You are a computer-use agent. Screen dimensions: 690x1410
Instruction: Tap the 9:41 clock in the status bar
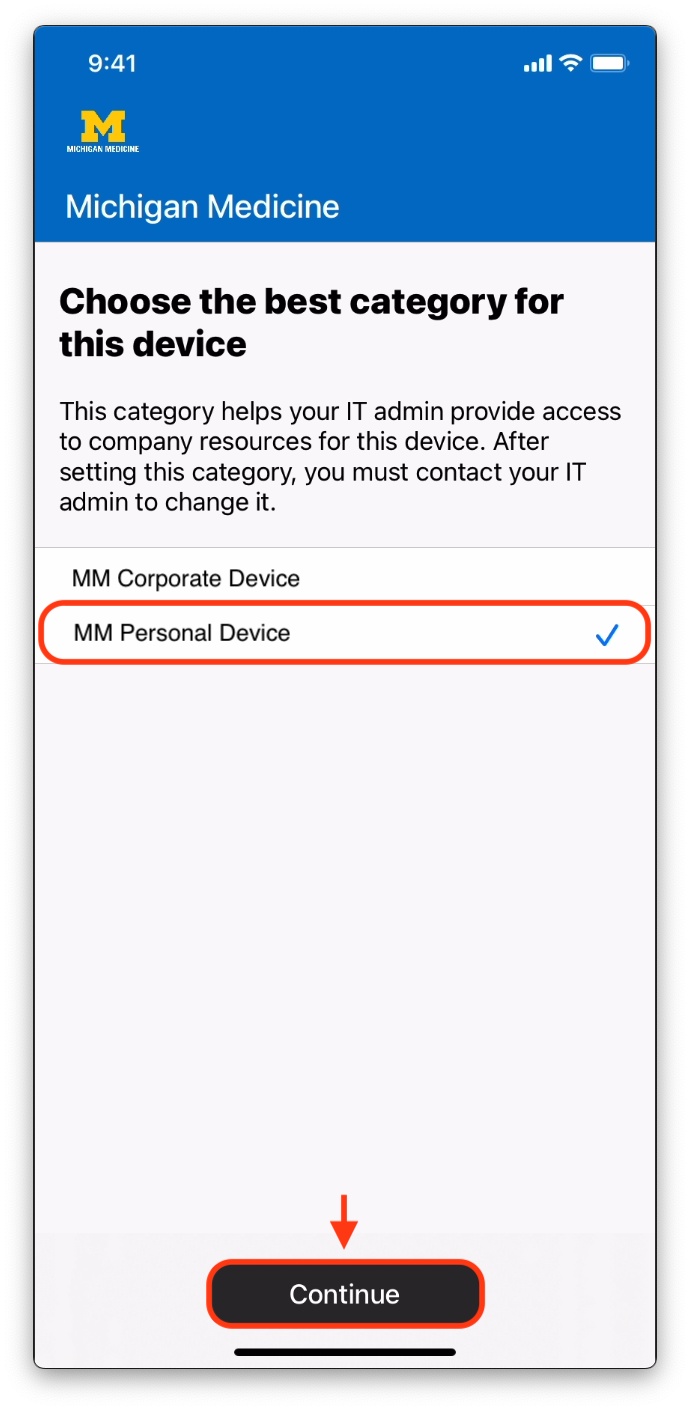(112, 63)
